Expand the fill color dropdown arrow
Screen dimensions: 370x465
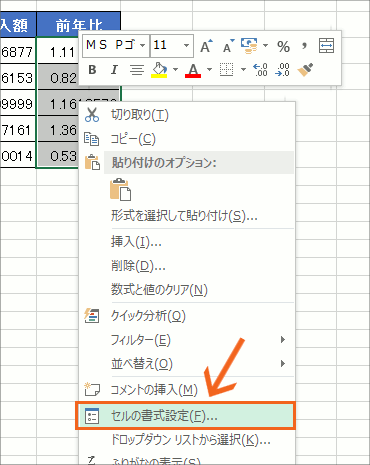point(175,70)
